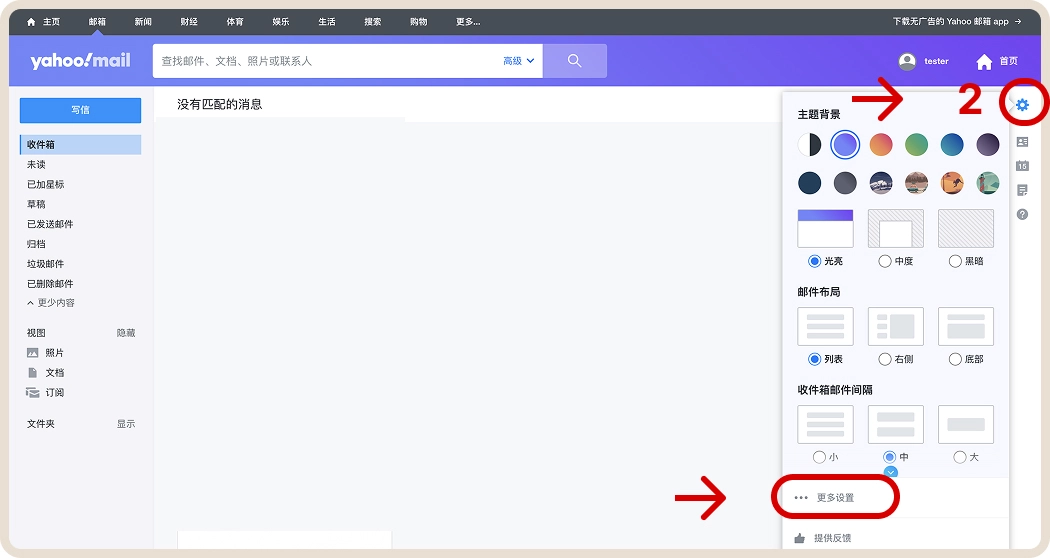1050x558 pixels.
Task: Click the Yahoo Mail logo
Action: click(x=80, y=61)
